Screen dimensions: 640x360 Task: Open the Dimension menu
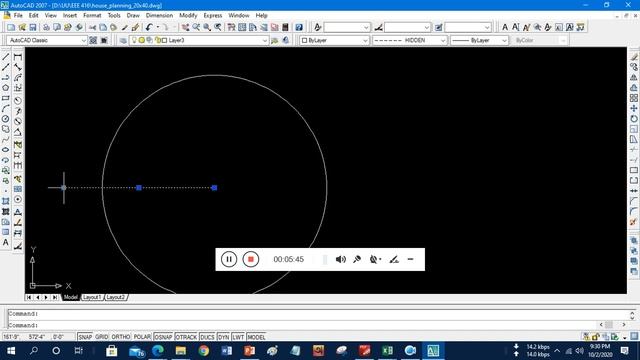click(159, 16)
